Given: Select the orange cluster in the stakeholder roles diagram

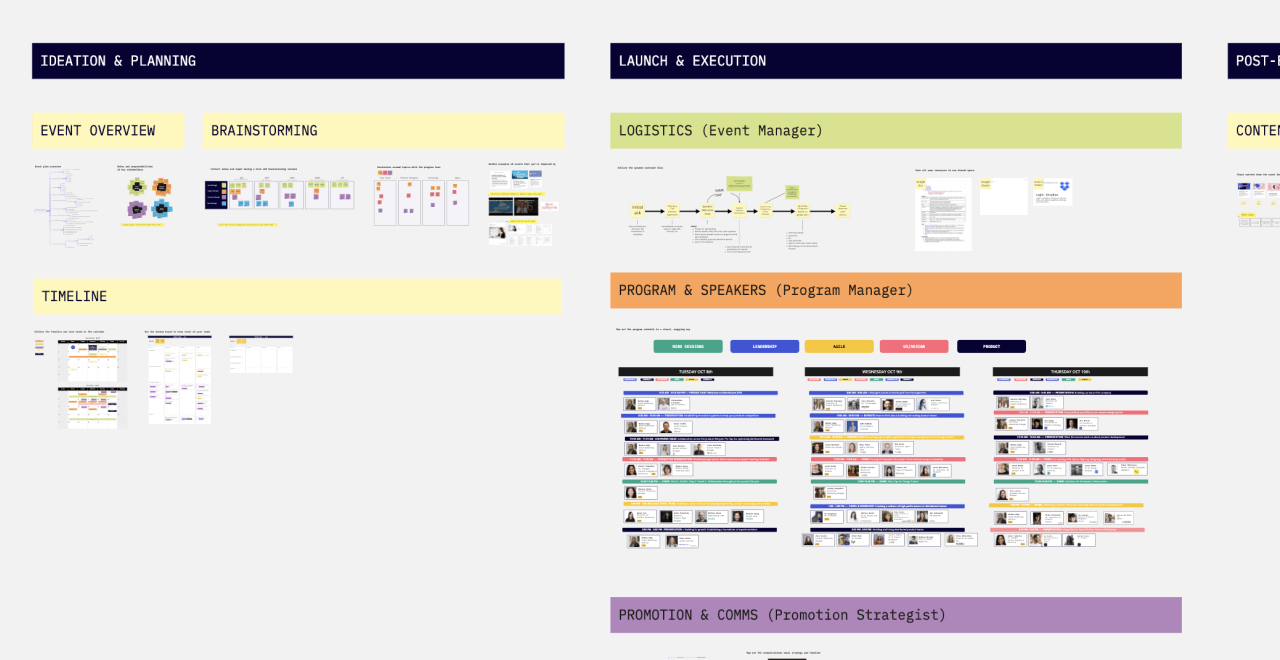Looking at the screenshot, I should pyautogui.click(x=162, y=187).
